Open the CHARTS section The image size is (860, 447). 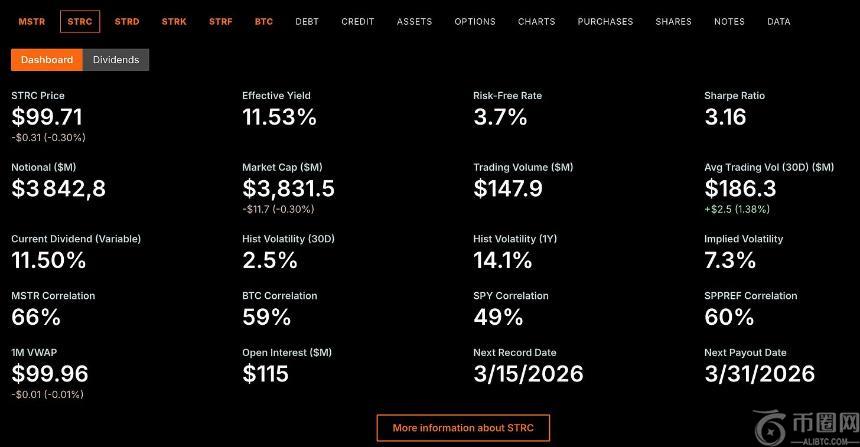click(537, 21)
